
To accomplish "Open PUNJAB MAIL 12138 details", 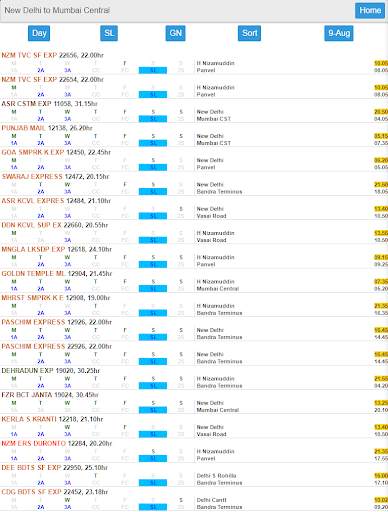I will click(47, 128).
